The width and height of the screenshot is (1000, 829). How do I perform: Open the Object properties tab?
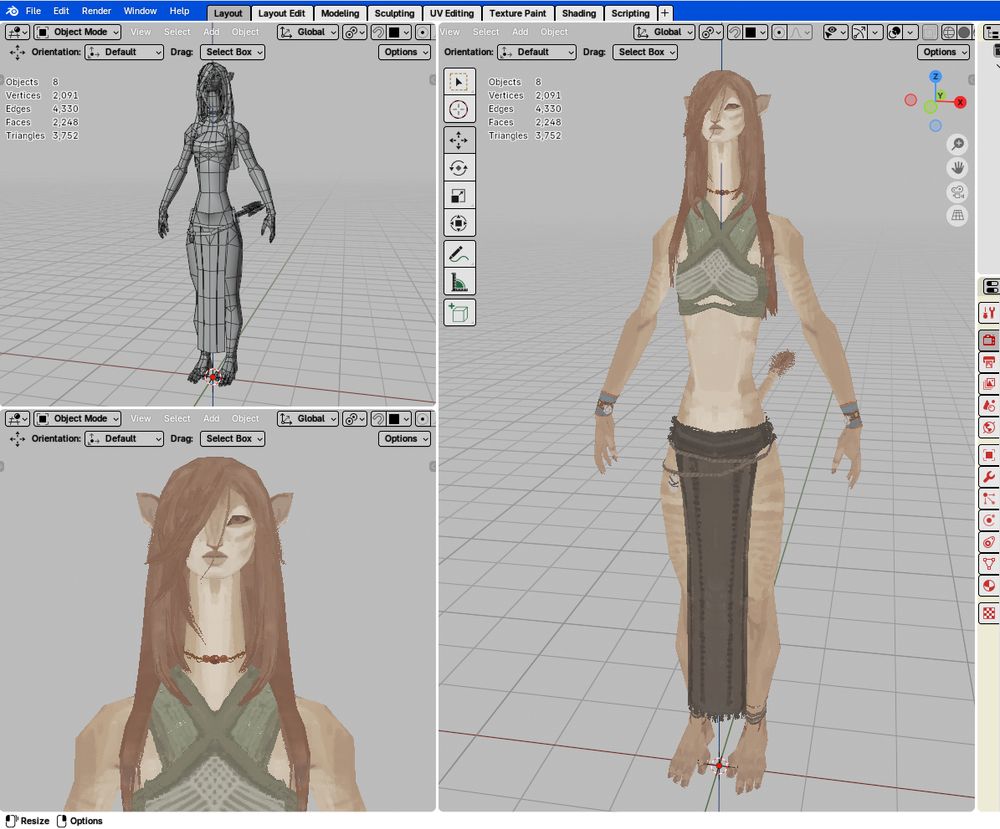coord(989,455)
